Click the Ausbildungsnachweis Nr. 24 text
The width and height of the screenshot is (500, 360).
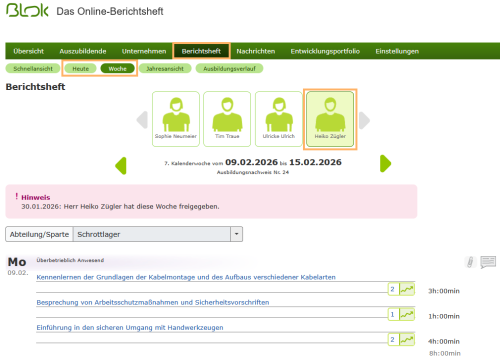coord(253,172)
